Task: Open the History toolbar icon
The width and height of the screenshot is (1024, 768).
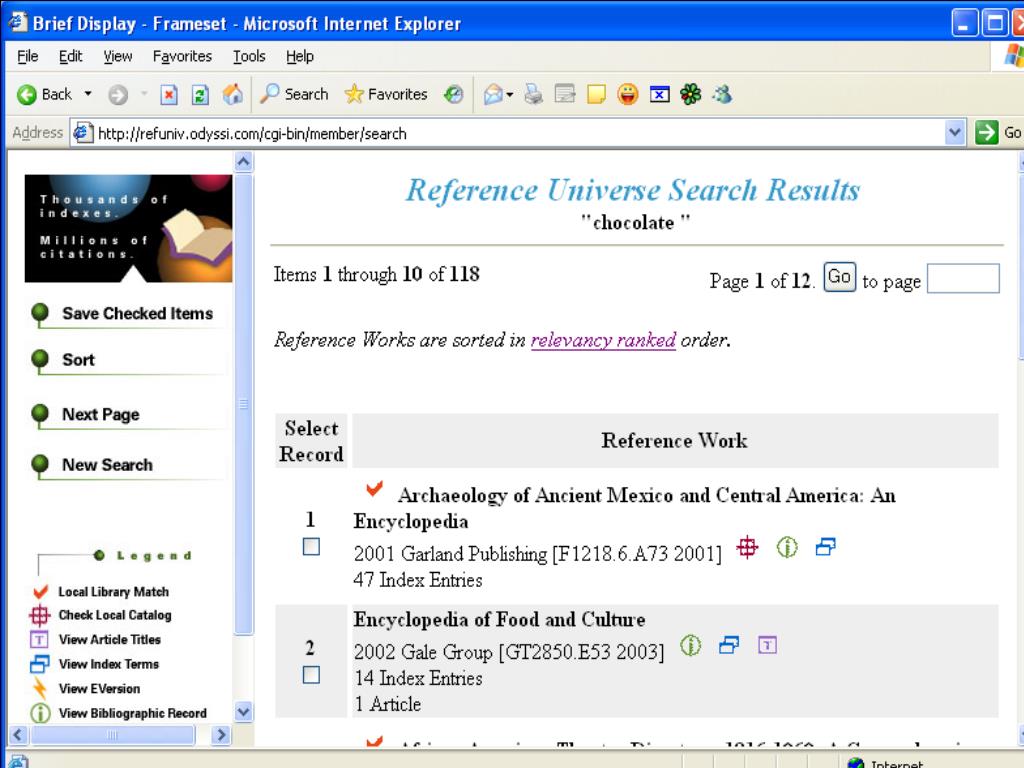Action: [453, 95]
